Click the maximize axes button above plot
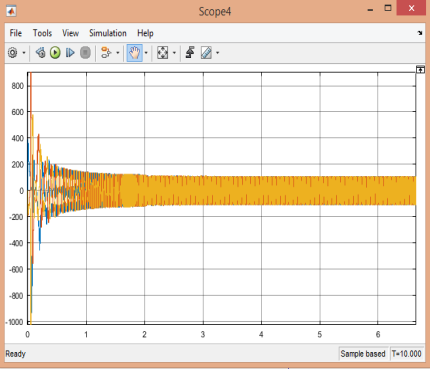 [420, 70]
